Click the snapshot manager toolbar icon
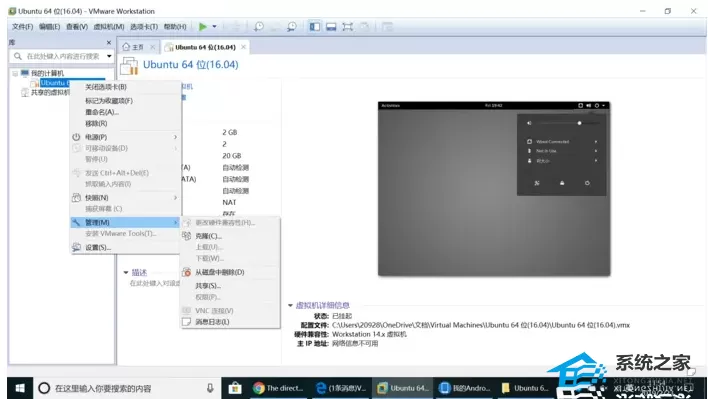This screenshot has height=399, width=708. (292, 27)
